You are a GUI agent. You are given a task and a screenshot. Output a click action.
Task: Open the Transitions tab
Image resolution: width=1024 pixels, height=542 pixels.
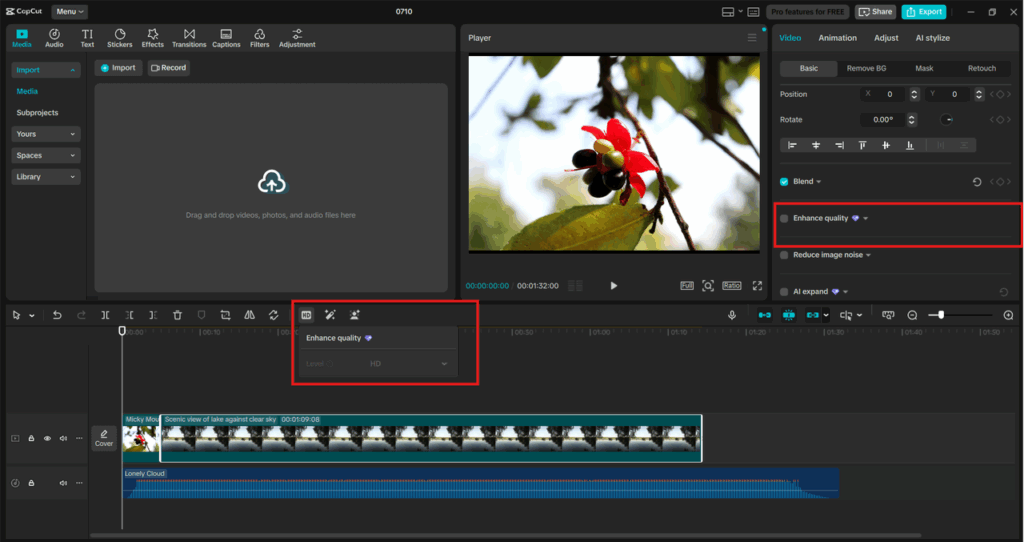189,38
